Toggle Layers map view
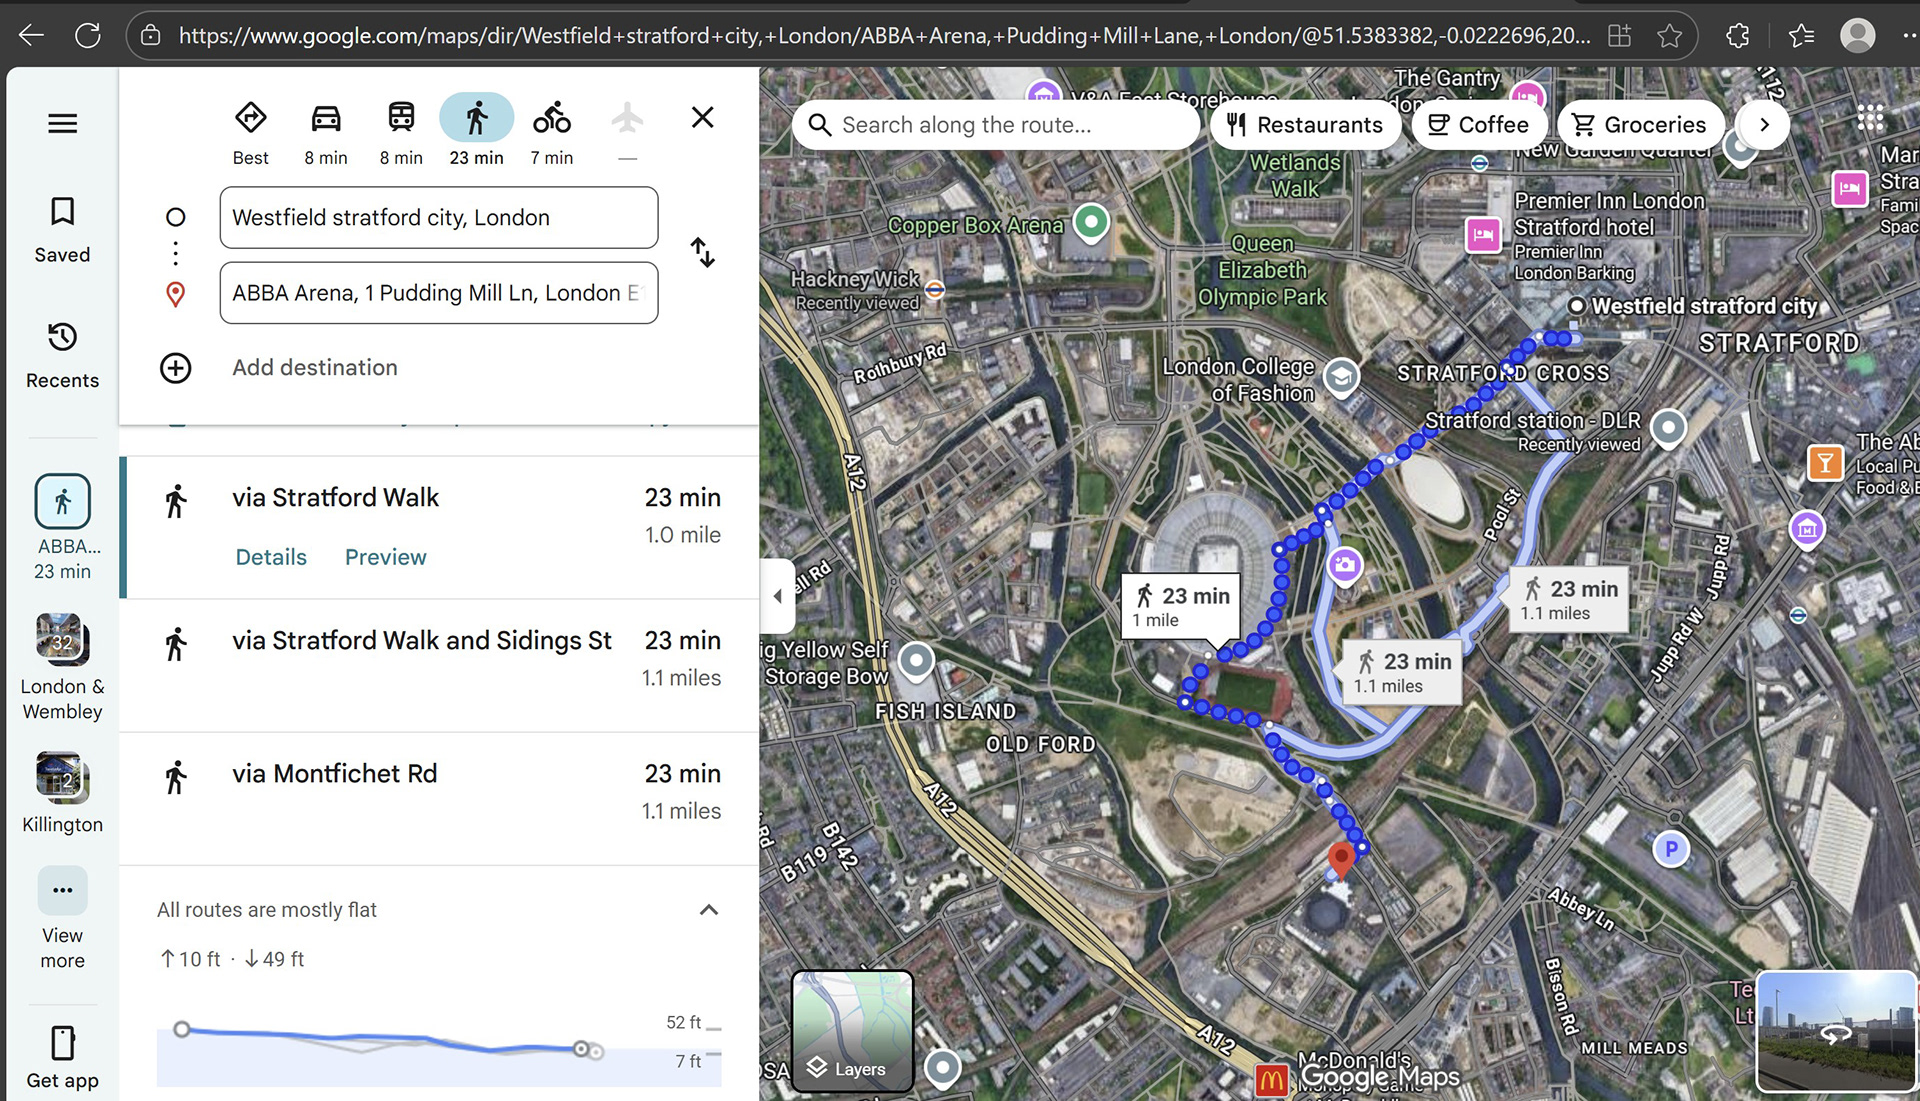Screen dimensions: 1920x1101 pyautogui.click(x=852, y=1030)
